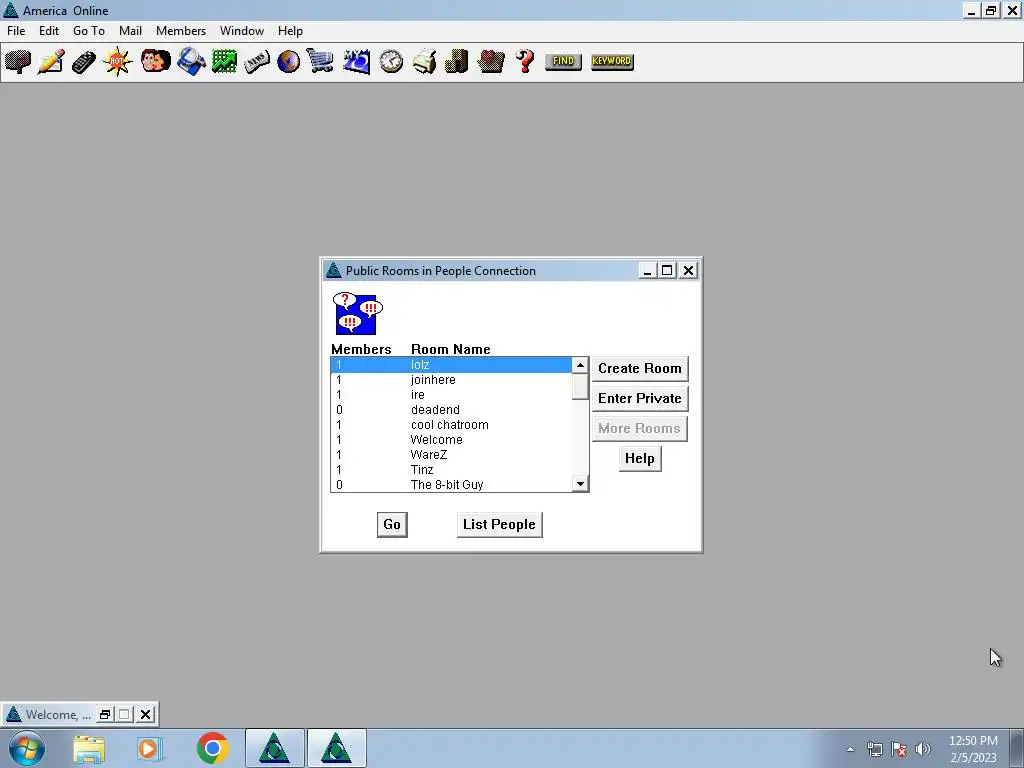Open the My AOL toolbar icon

tap(356, 61)
